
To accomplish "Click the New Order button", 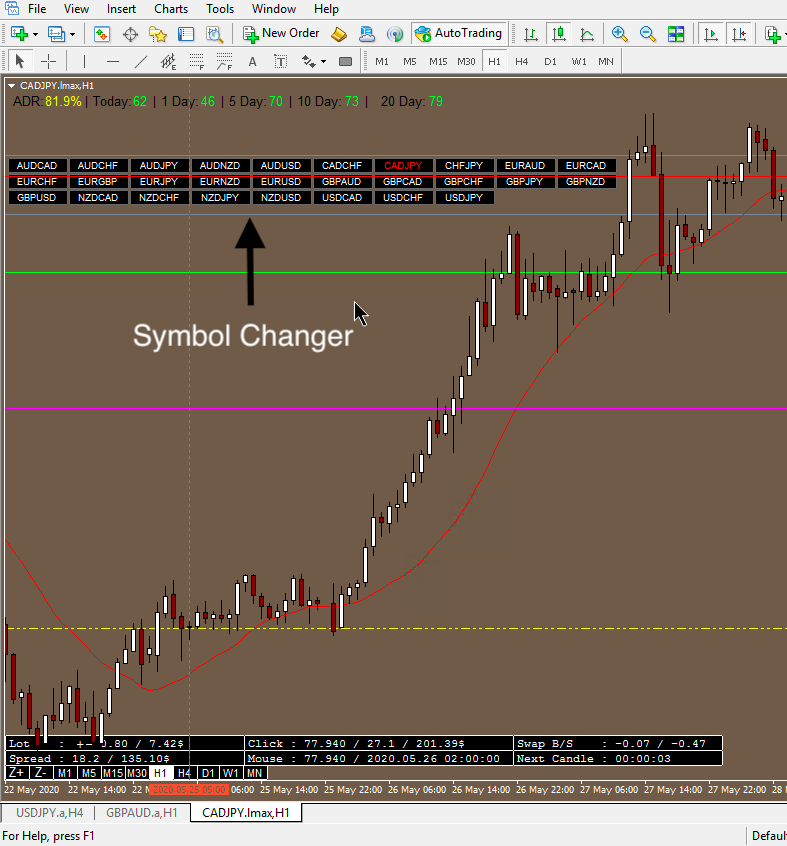I will (x=280, y=33).
